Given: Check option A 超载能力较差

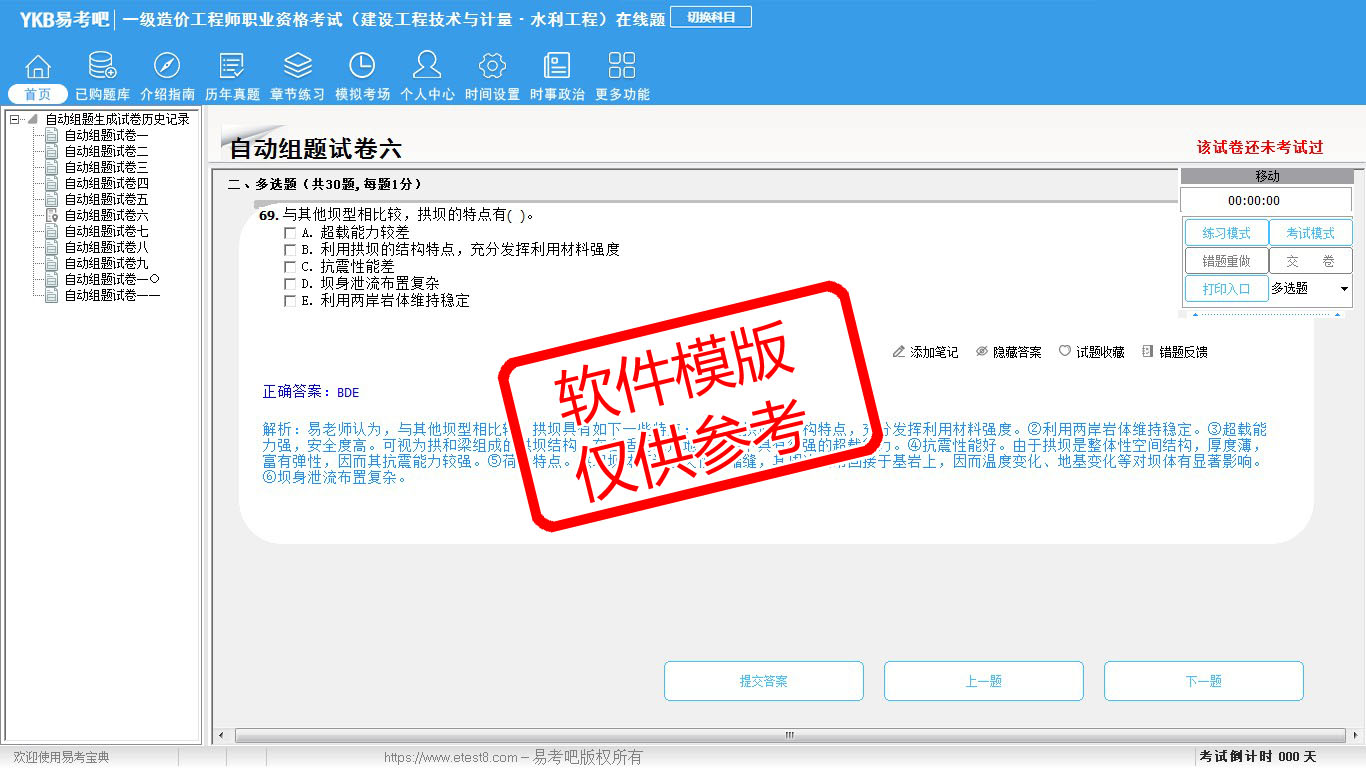Looking at the screenshot, I should click(290, 233).
